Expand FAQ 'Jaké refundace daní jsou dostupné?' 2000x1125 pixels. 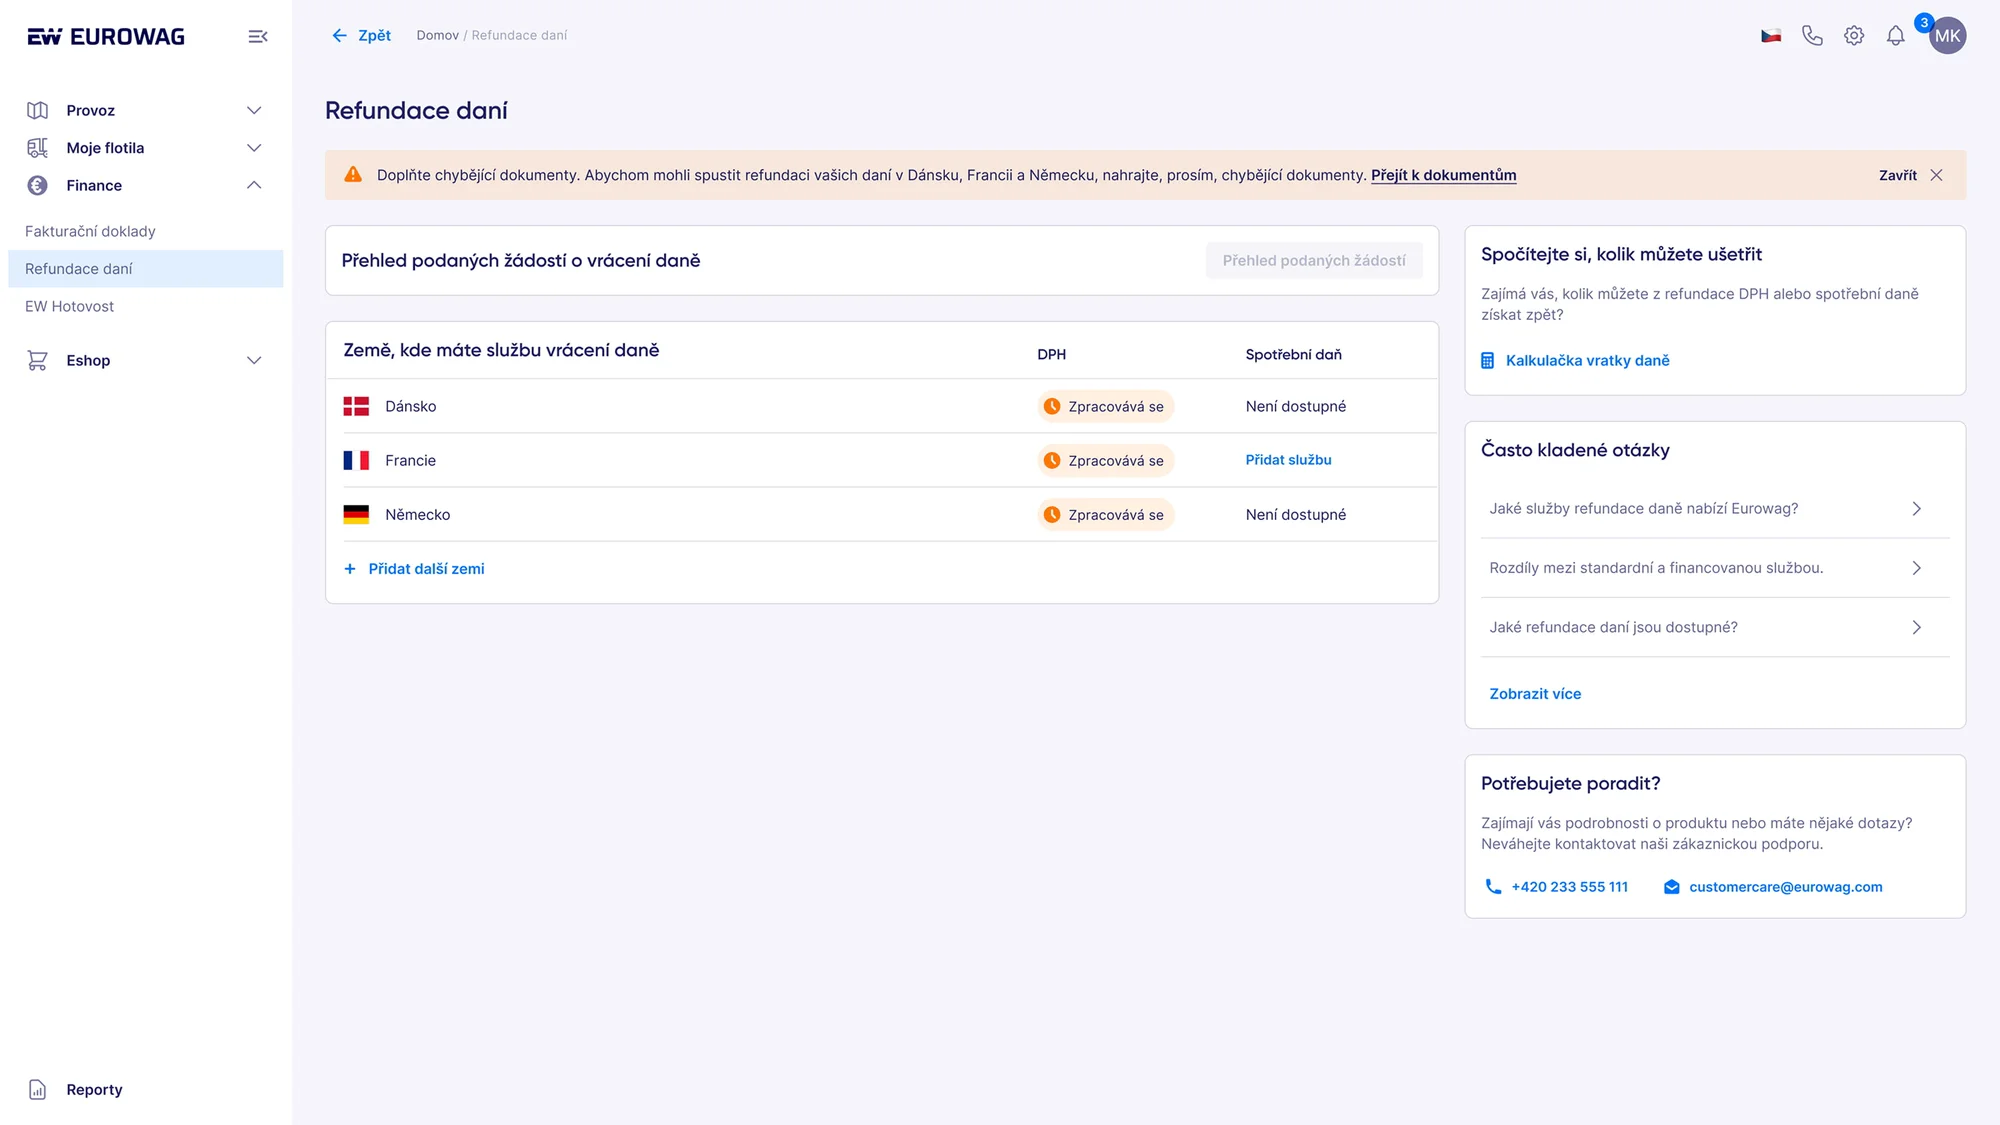point(1715,627)
